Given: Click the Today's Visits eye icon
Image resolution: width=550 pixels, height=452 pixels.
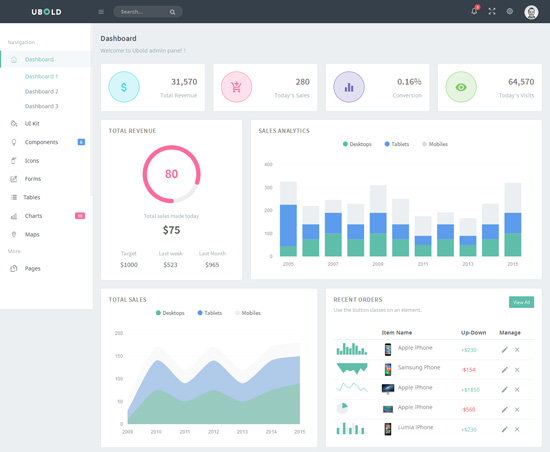Looking at the screenshot, I should tap(461, 87).
